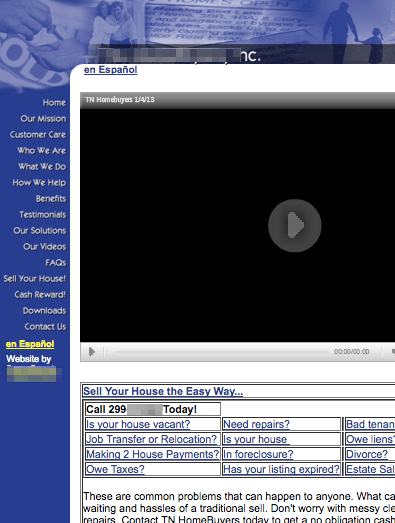
Task: Open Contact Us from the sidebar
Action: (x=45, y=327)
